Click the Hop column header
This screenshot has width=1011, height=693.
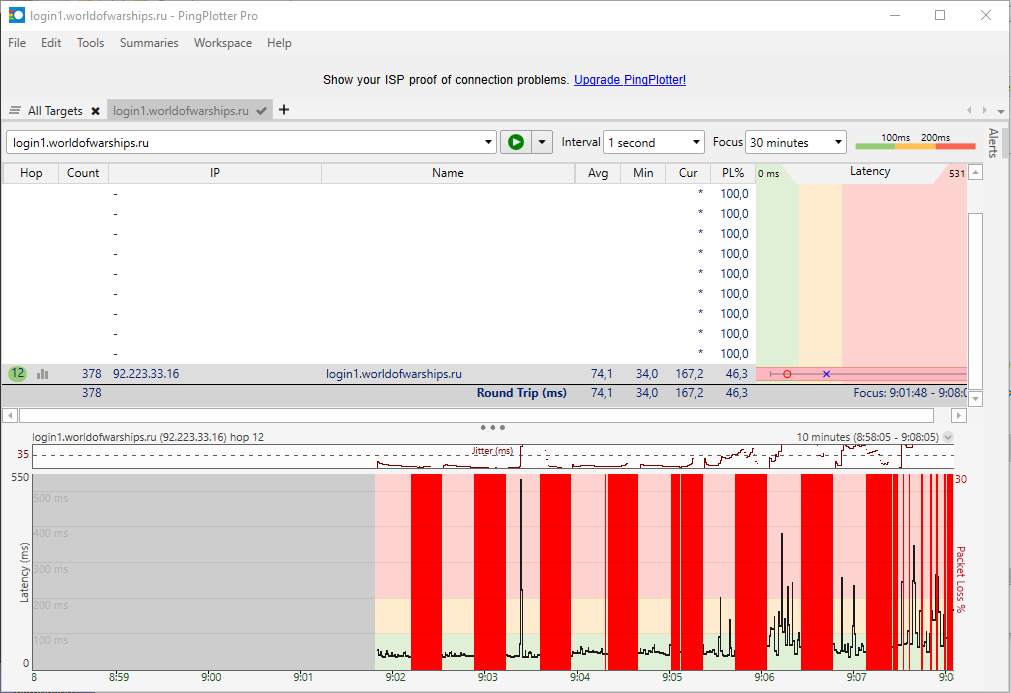(31, 173)
